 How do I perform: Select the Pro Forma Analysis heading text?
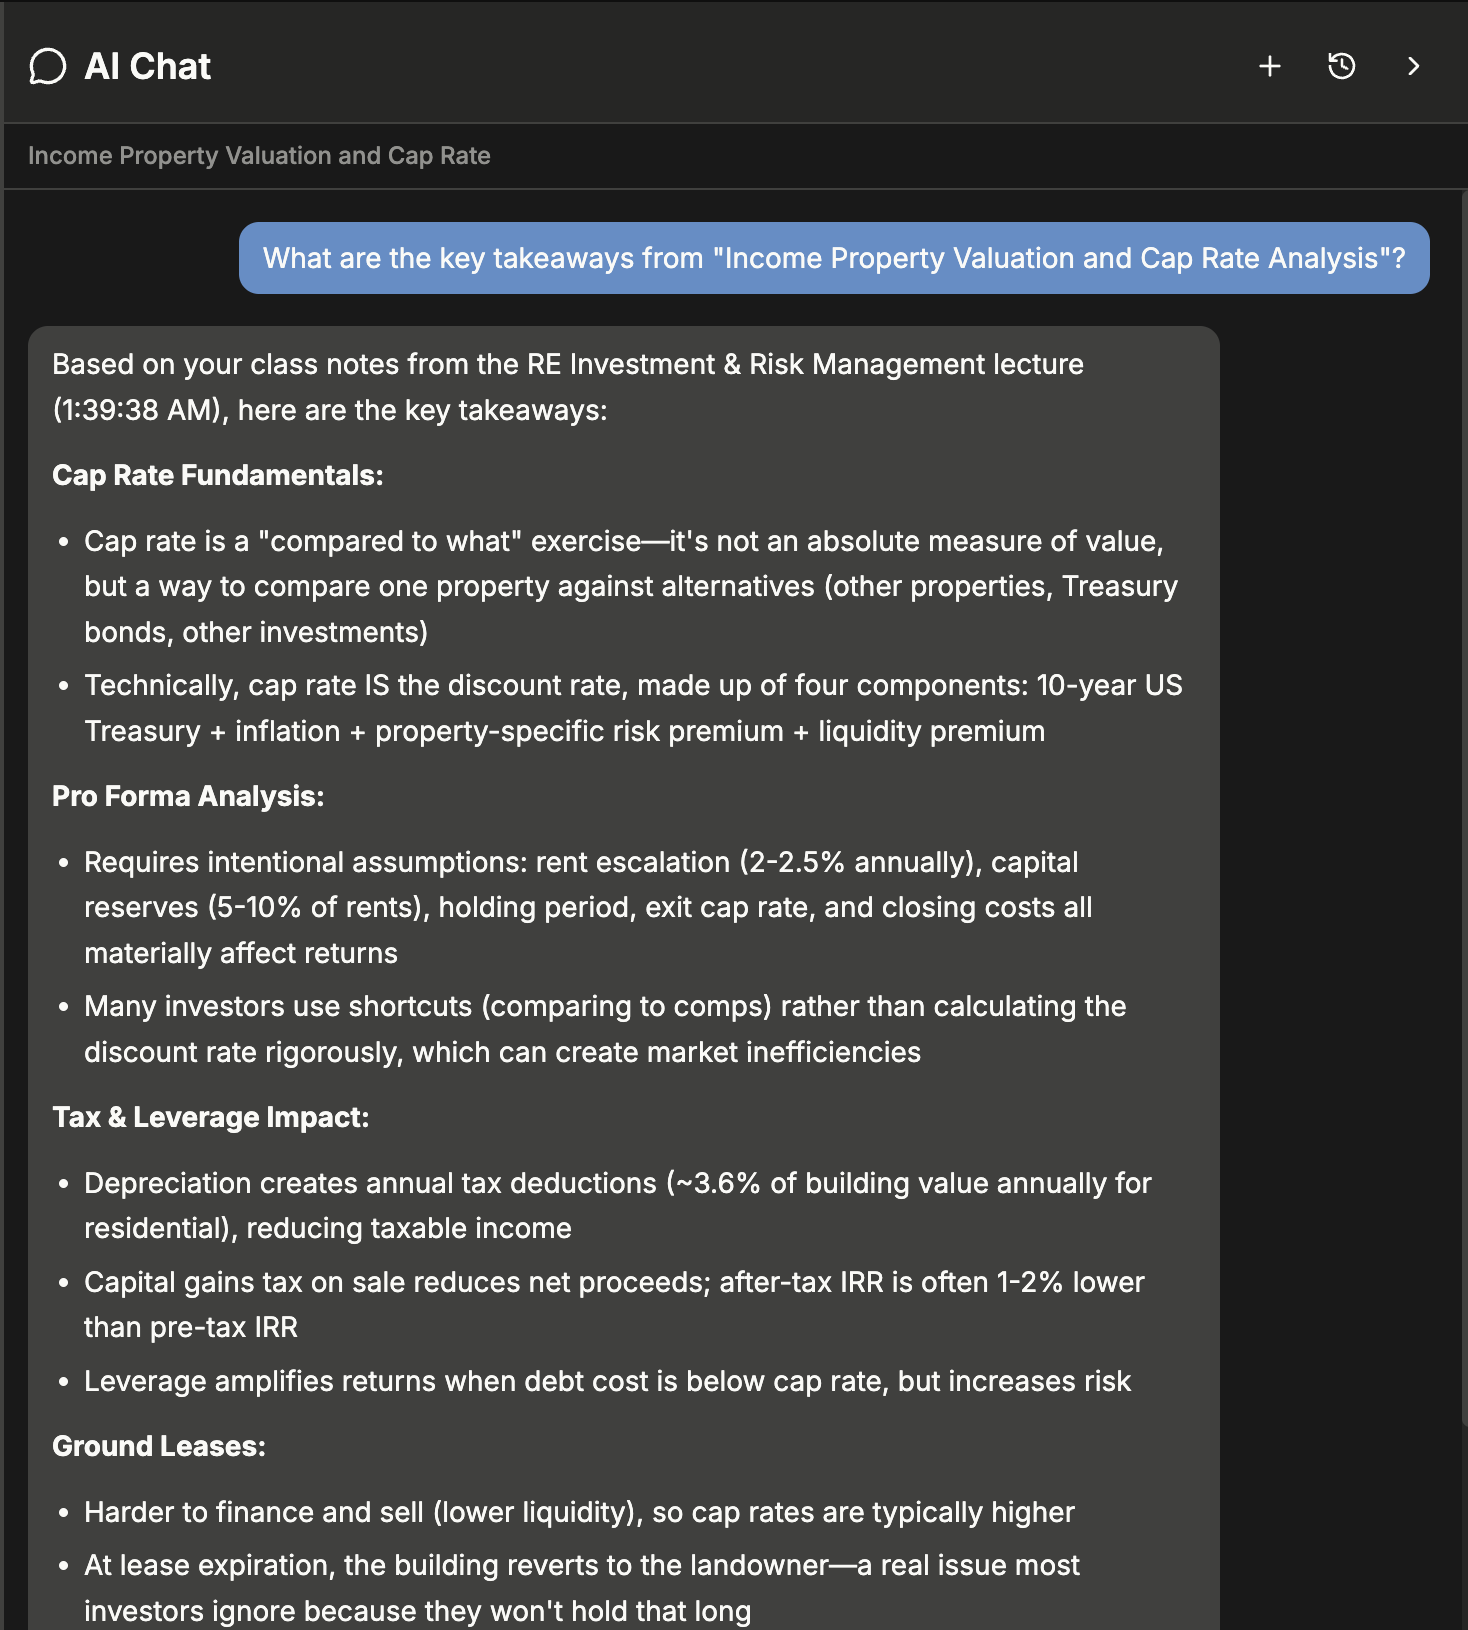click(x=186, y=796)
